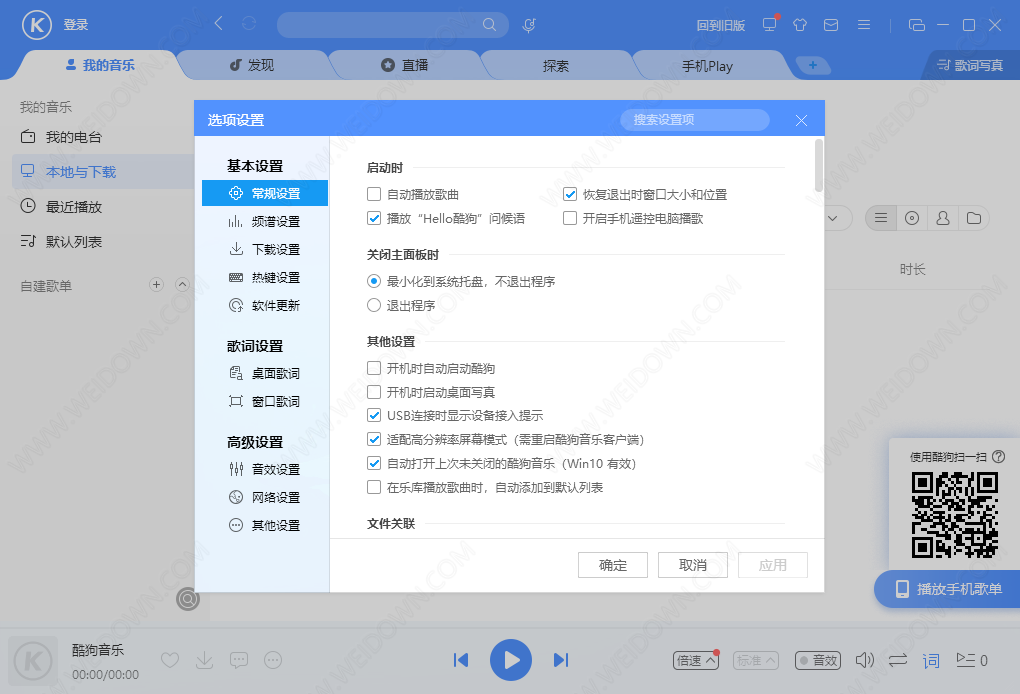Screen dimensions: 1020x694
Task: Uncheck 自动打开上次未关闭的酷狗音乐
Action: tap(374, 463)
